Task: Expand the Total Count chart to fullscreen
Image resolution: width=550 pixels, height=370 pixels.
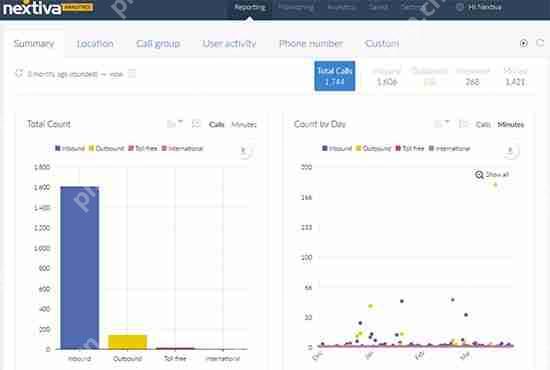Action: click(x=196, y=123)
